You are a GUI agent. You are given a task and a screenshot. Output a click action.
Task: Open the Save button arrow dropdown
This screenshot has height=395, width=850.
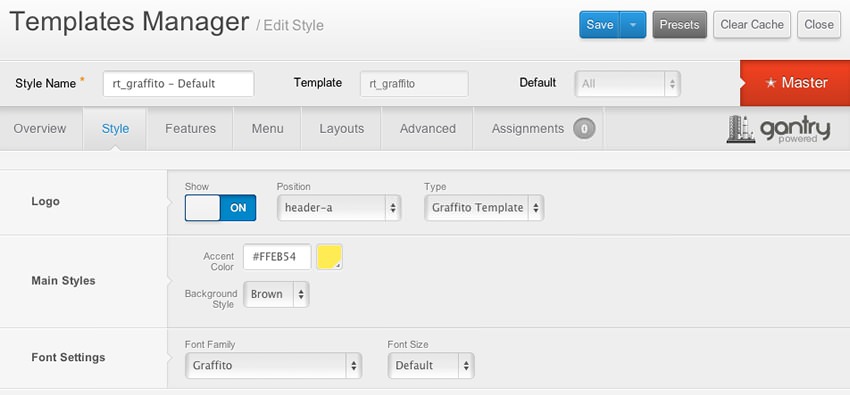[633, 25]
